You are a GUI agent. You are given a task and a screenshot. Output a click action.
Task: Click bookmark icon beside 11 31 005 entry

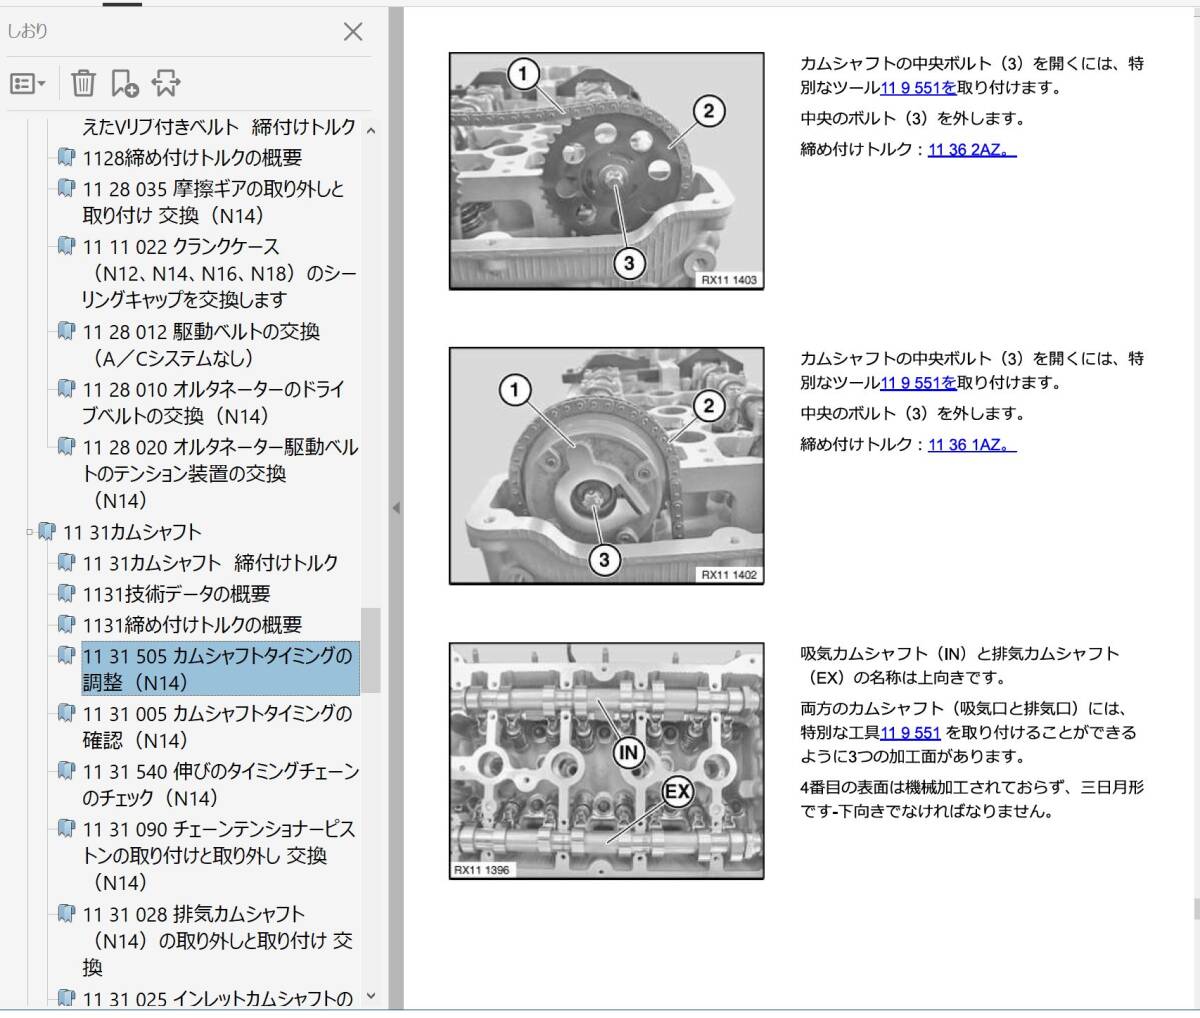click(x=66, y=714)
